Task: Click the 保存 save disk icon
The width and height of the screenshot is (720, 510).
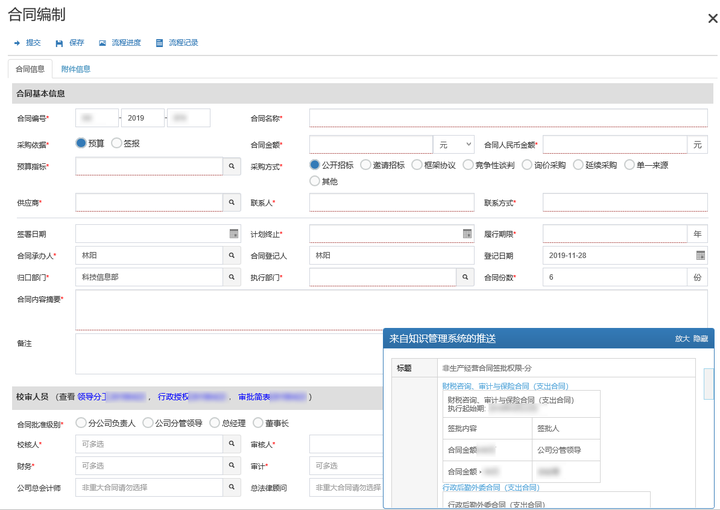Action: 59,43
